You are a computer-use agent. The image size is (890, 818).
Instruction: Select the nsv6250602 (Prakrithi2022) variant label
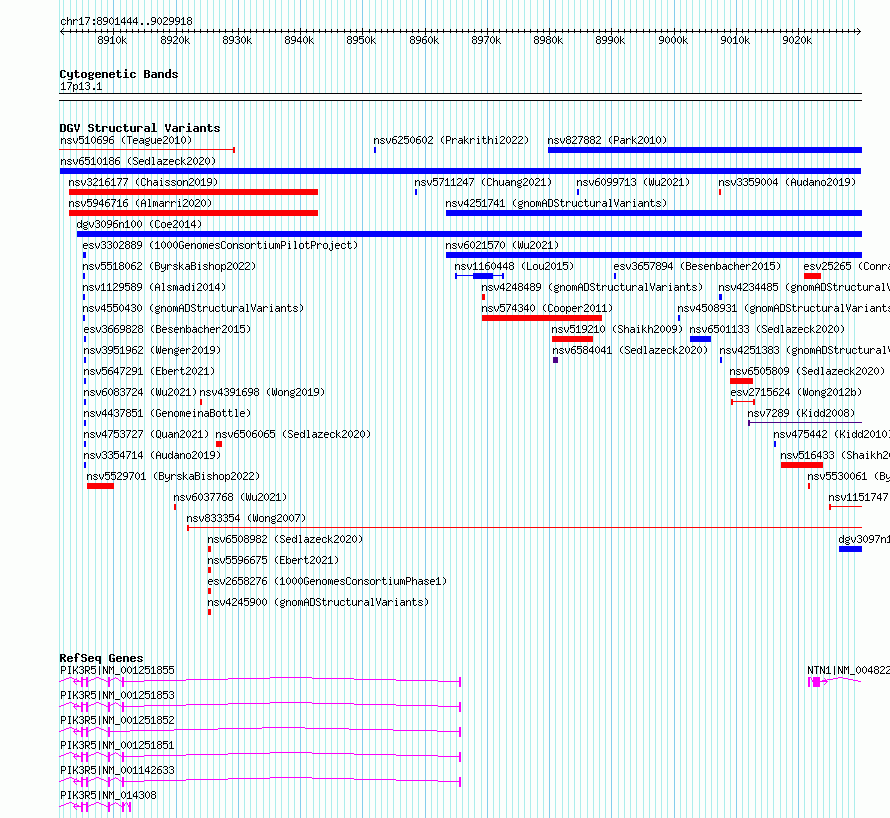[451, 140]
